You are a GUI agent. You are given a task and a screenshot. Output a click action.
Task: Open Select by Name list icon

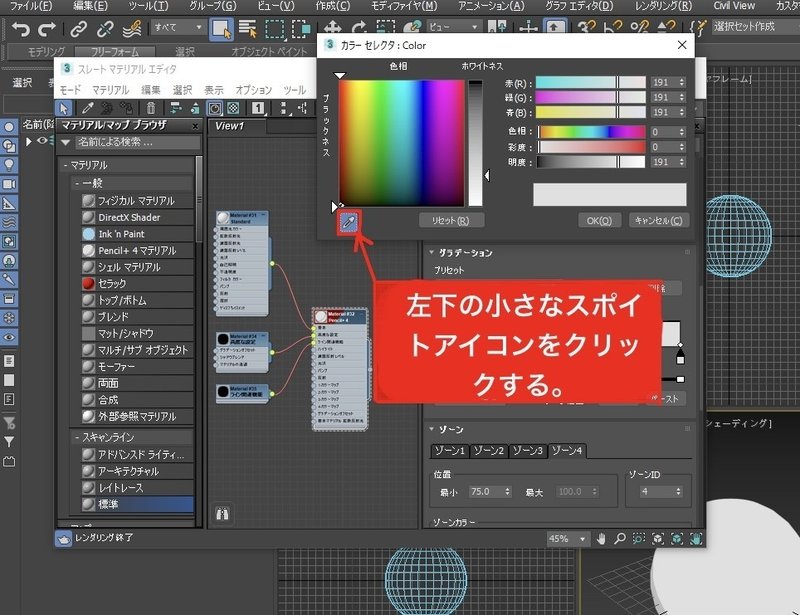tap(248, 29)
